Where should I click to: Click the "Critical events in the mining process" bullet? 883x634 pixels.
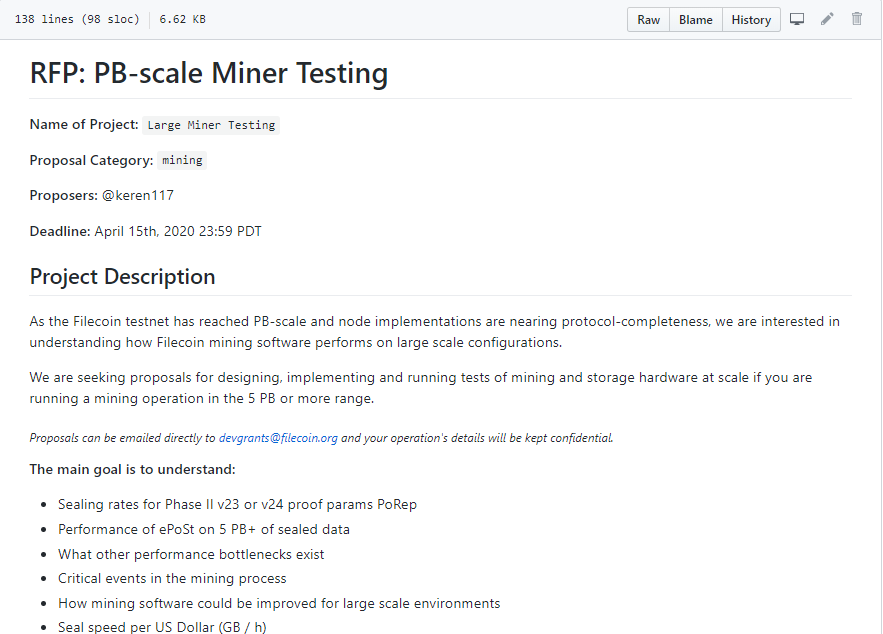[x=172, y=579]
